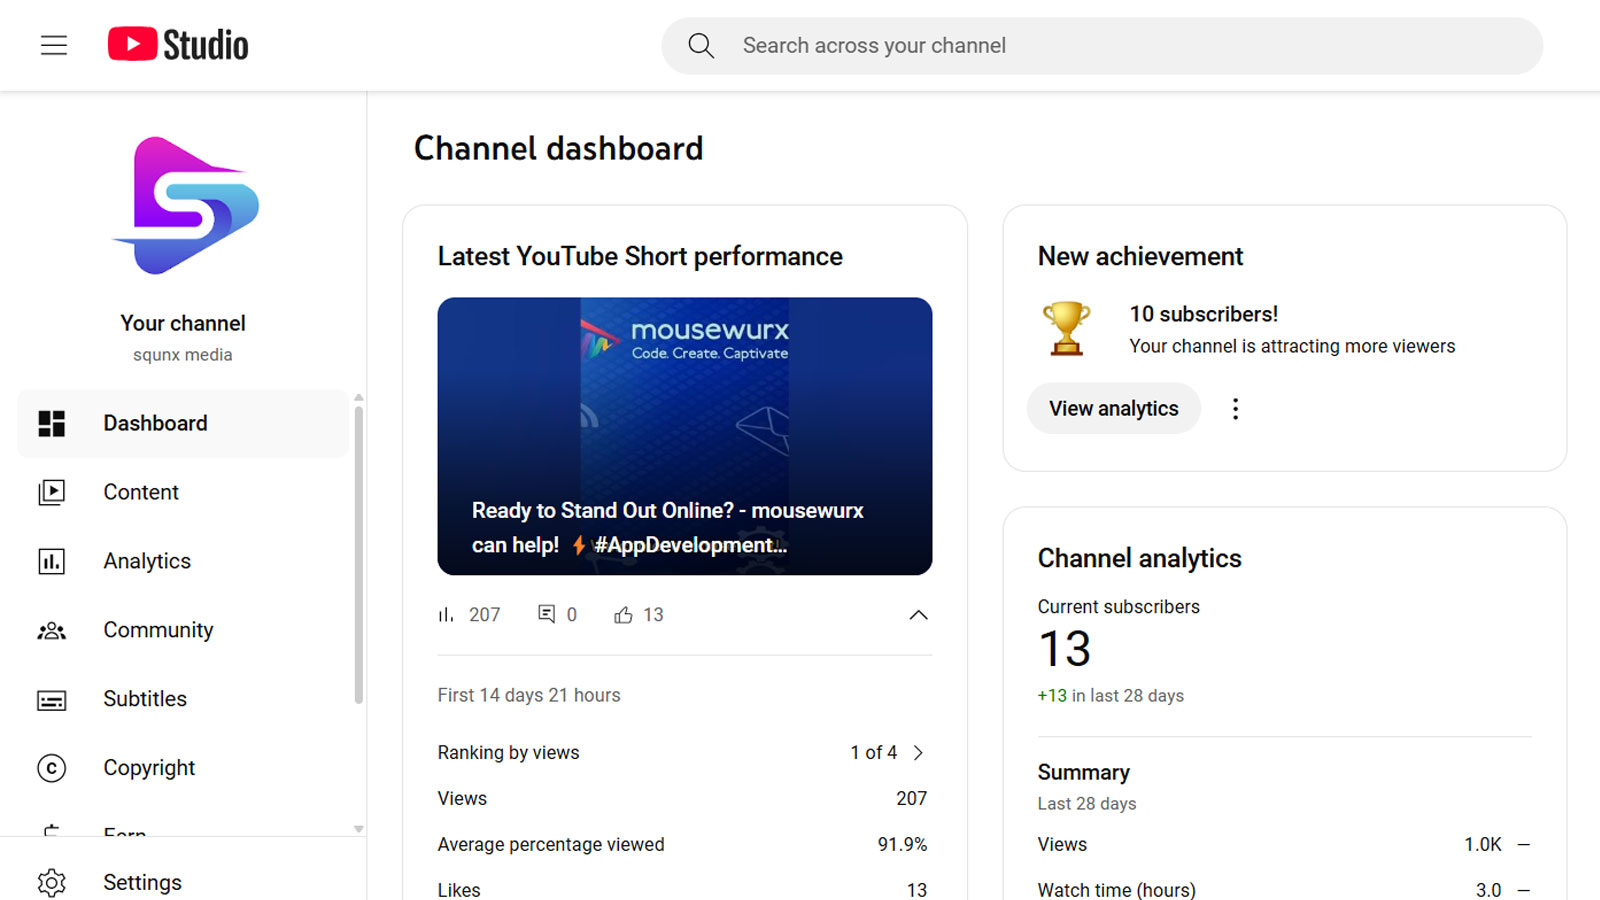Click the squnx media channel name
The image size is (1600, 900).
point(183,355)
